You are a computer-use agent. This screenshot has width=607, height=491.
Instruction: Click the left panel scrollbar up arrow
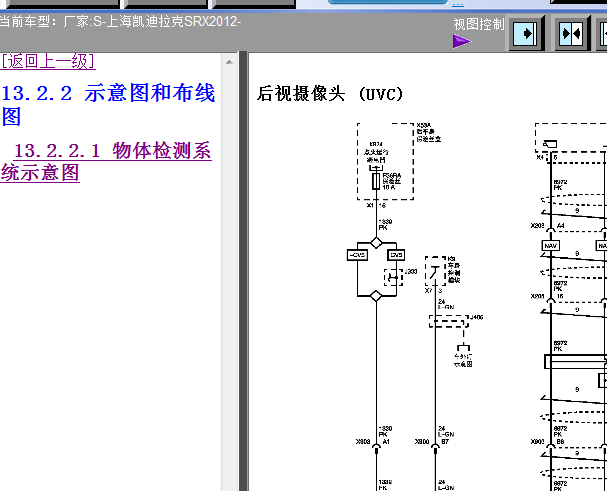coord(229,62)
